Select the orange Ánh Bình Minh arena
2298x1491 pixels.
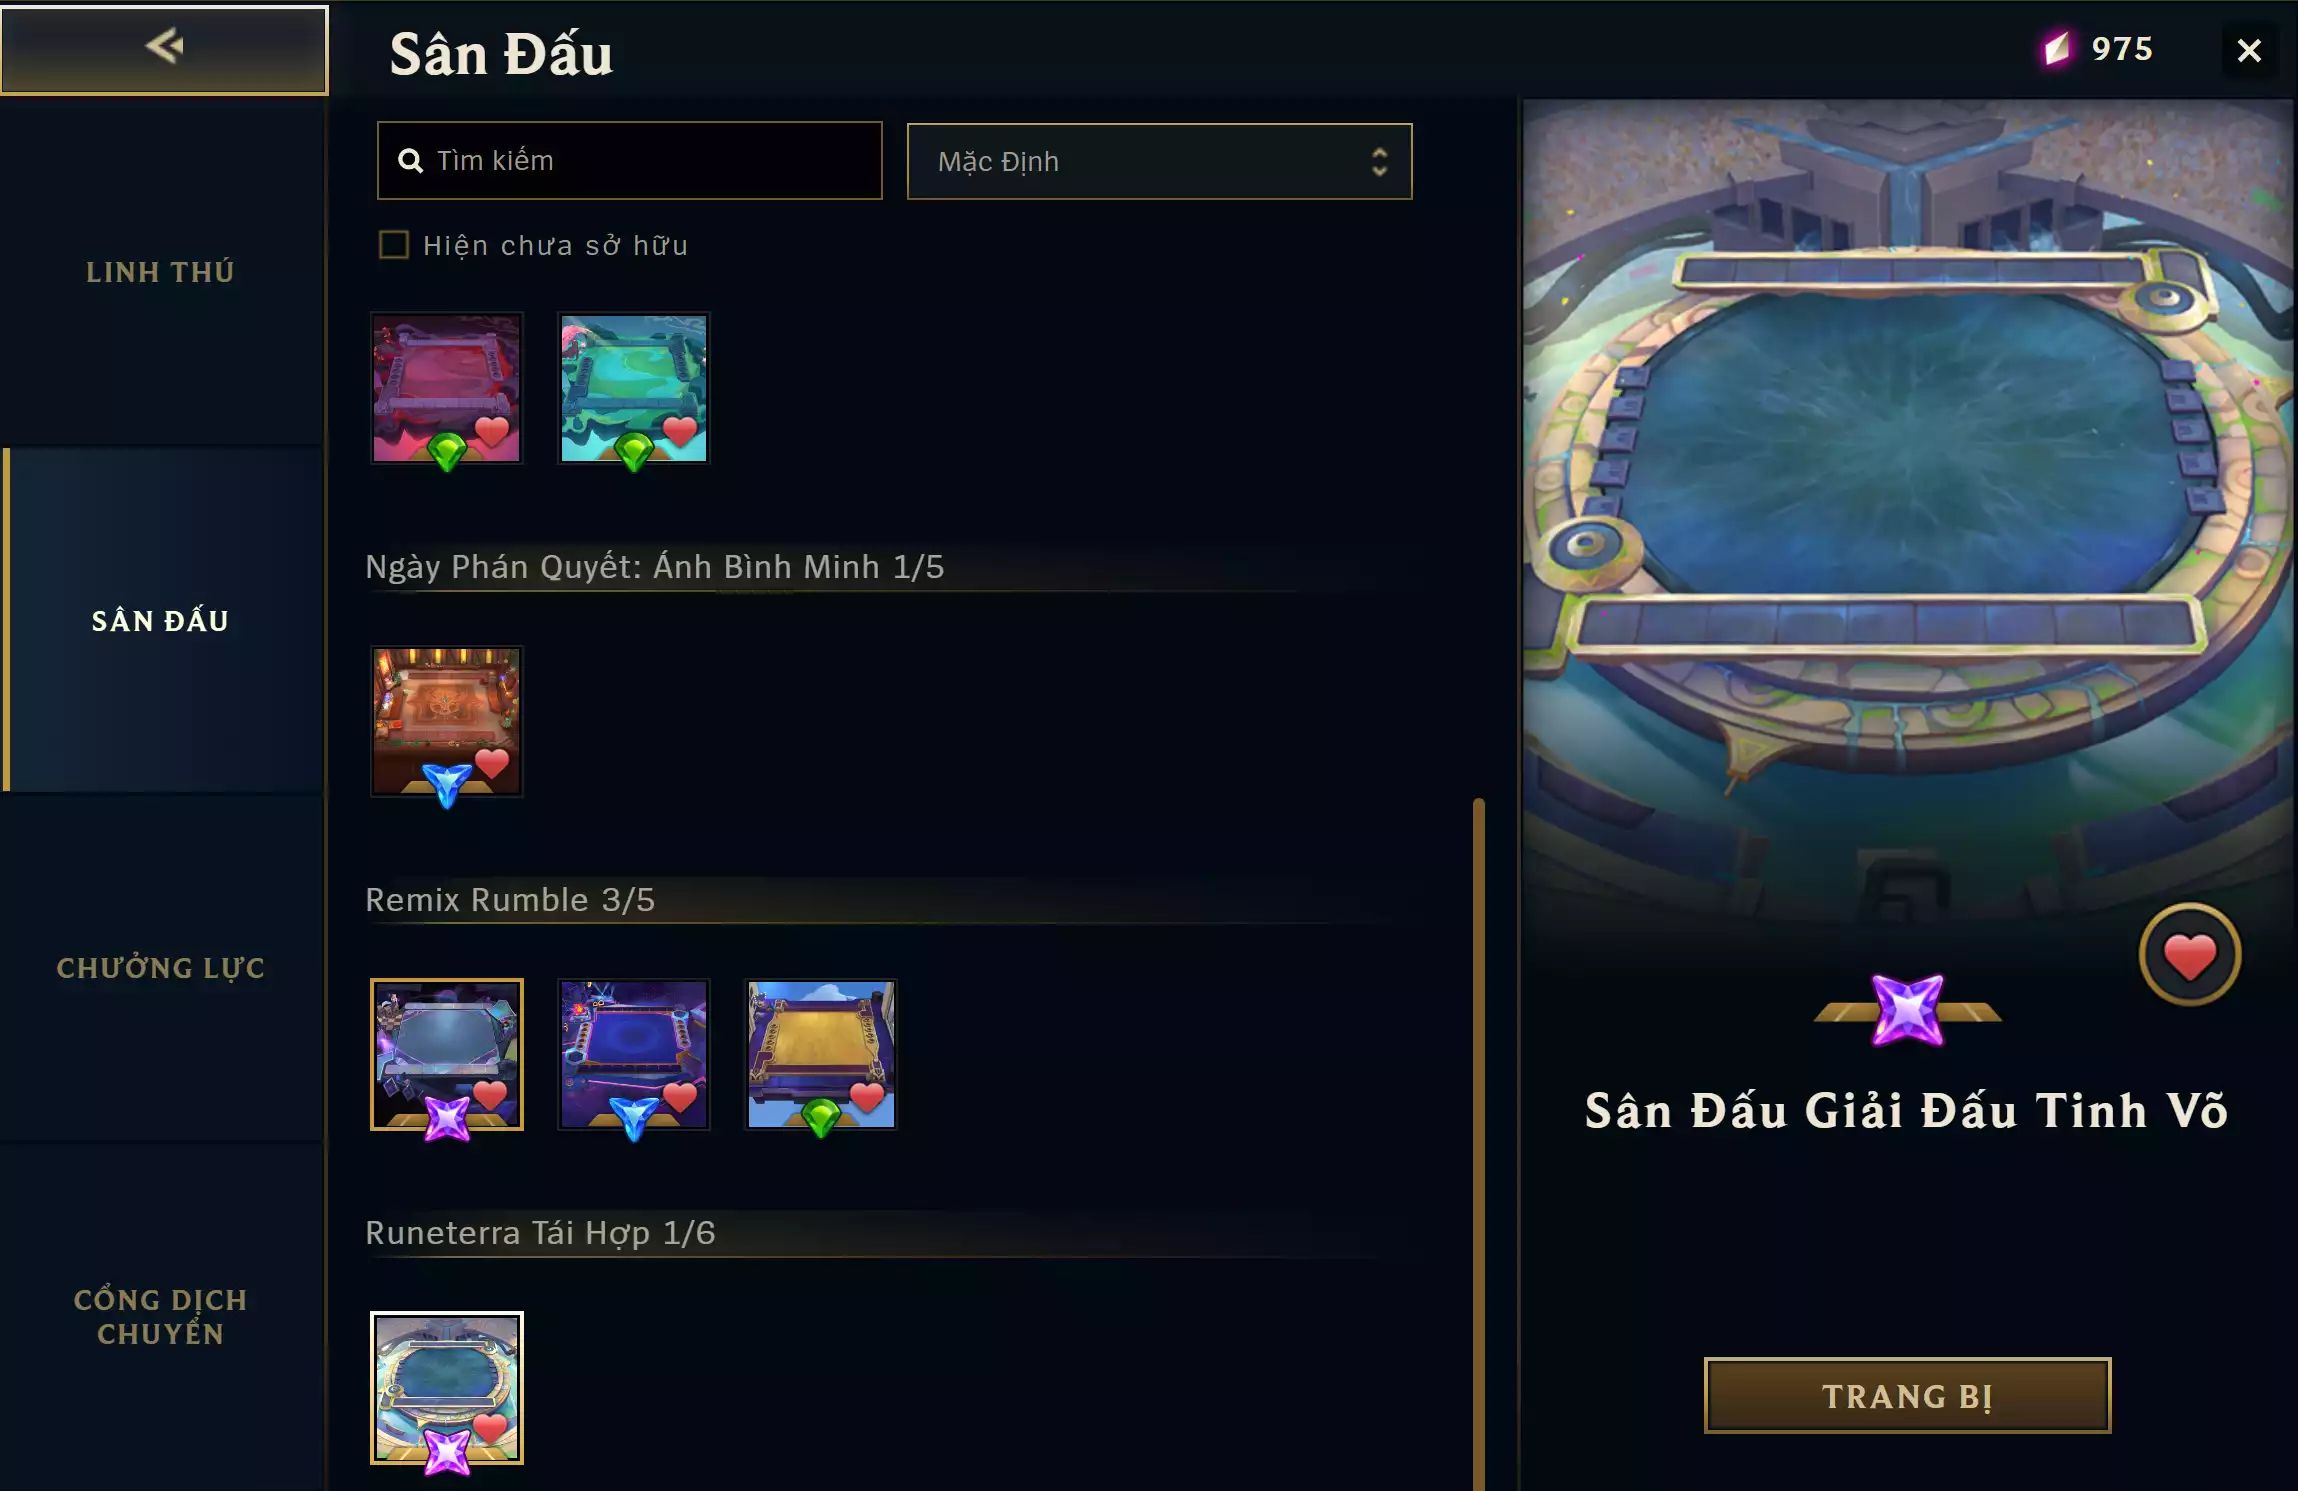coord(447,721)
